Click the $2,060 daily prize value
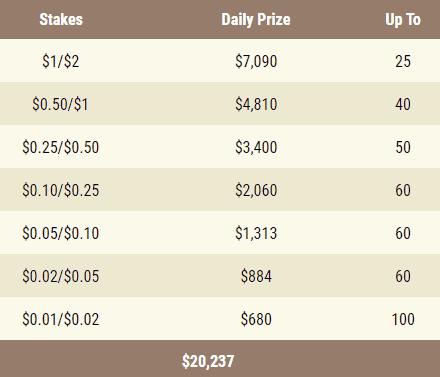The height and width of the screenshot is (377, 440). click(x=256, y=190)
